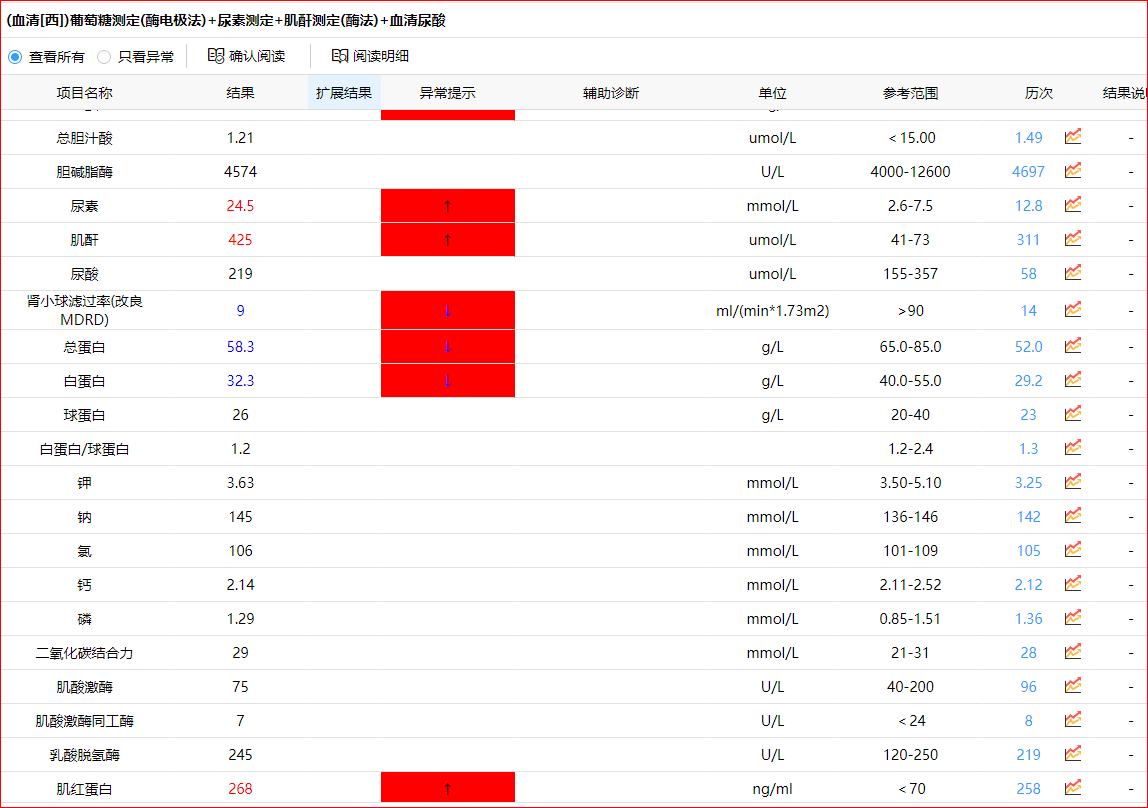Click the 结果 column header
1148x808 pixels.
pyautogui.click(x=240, y=93)
